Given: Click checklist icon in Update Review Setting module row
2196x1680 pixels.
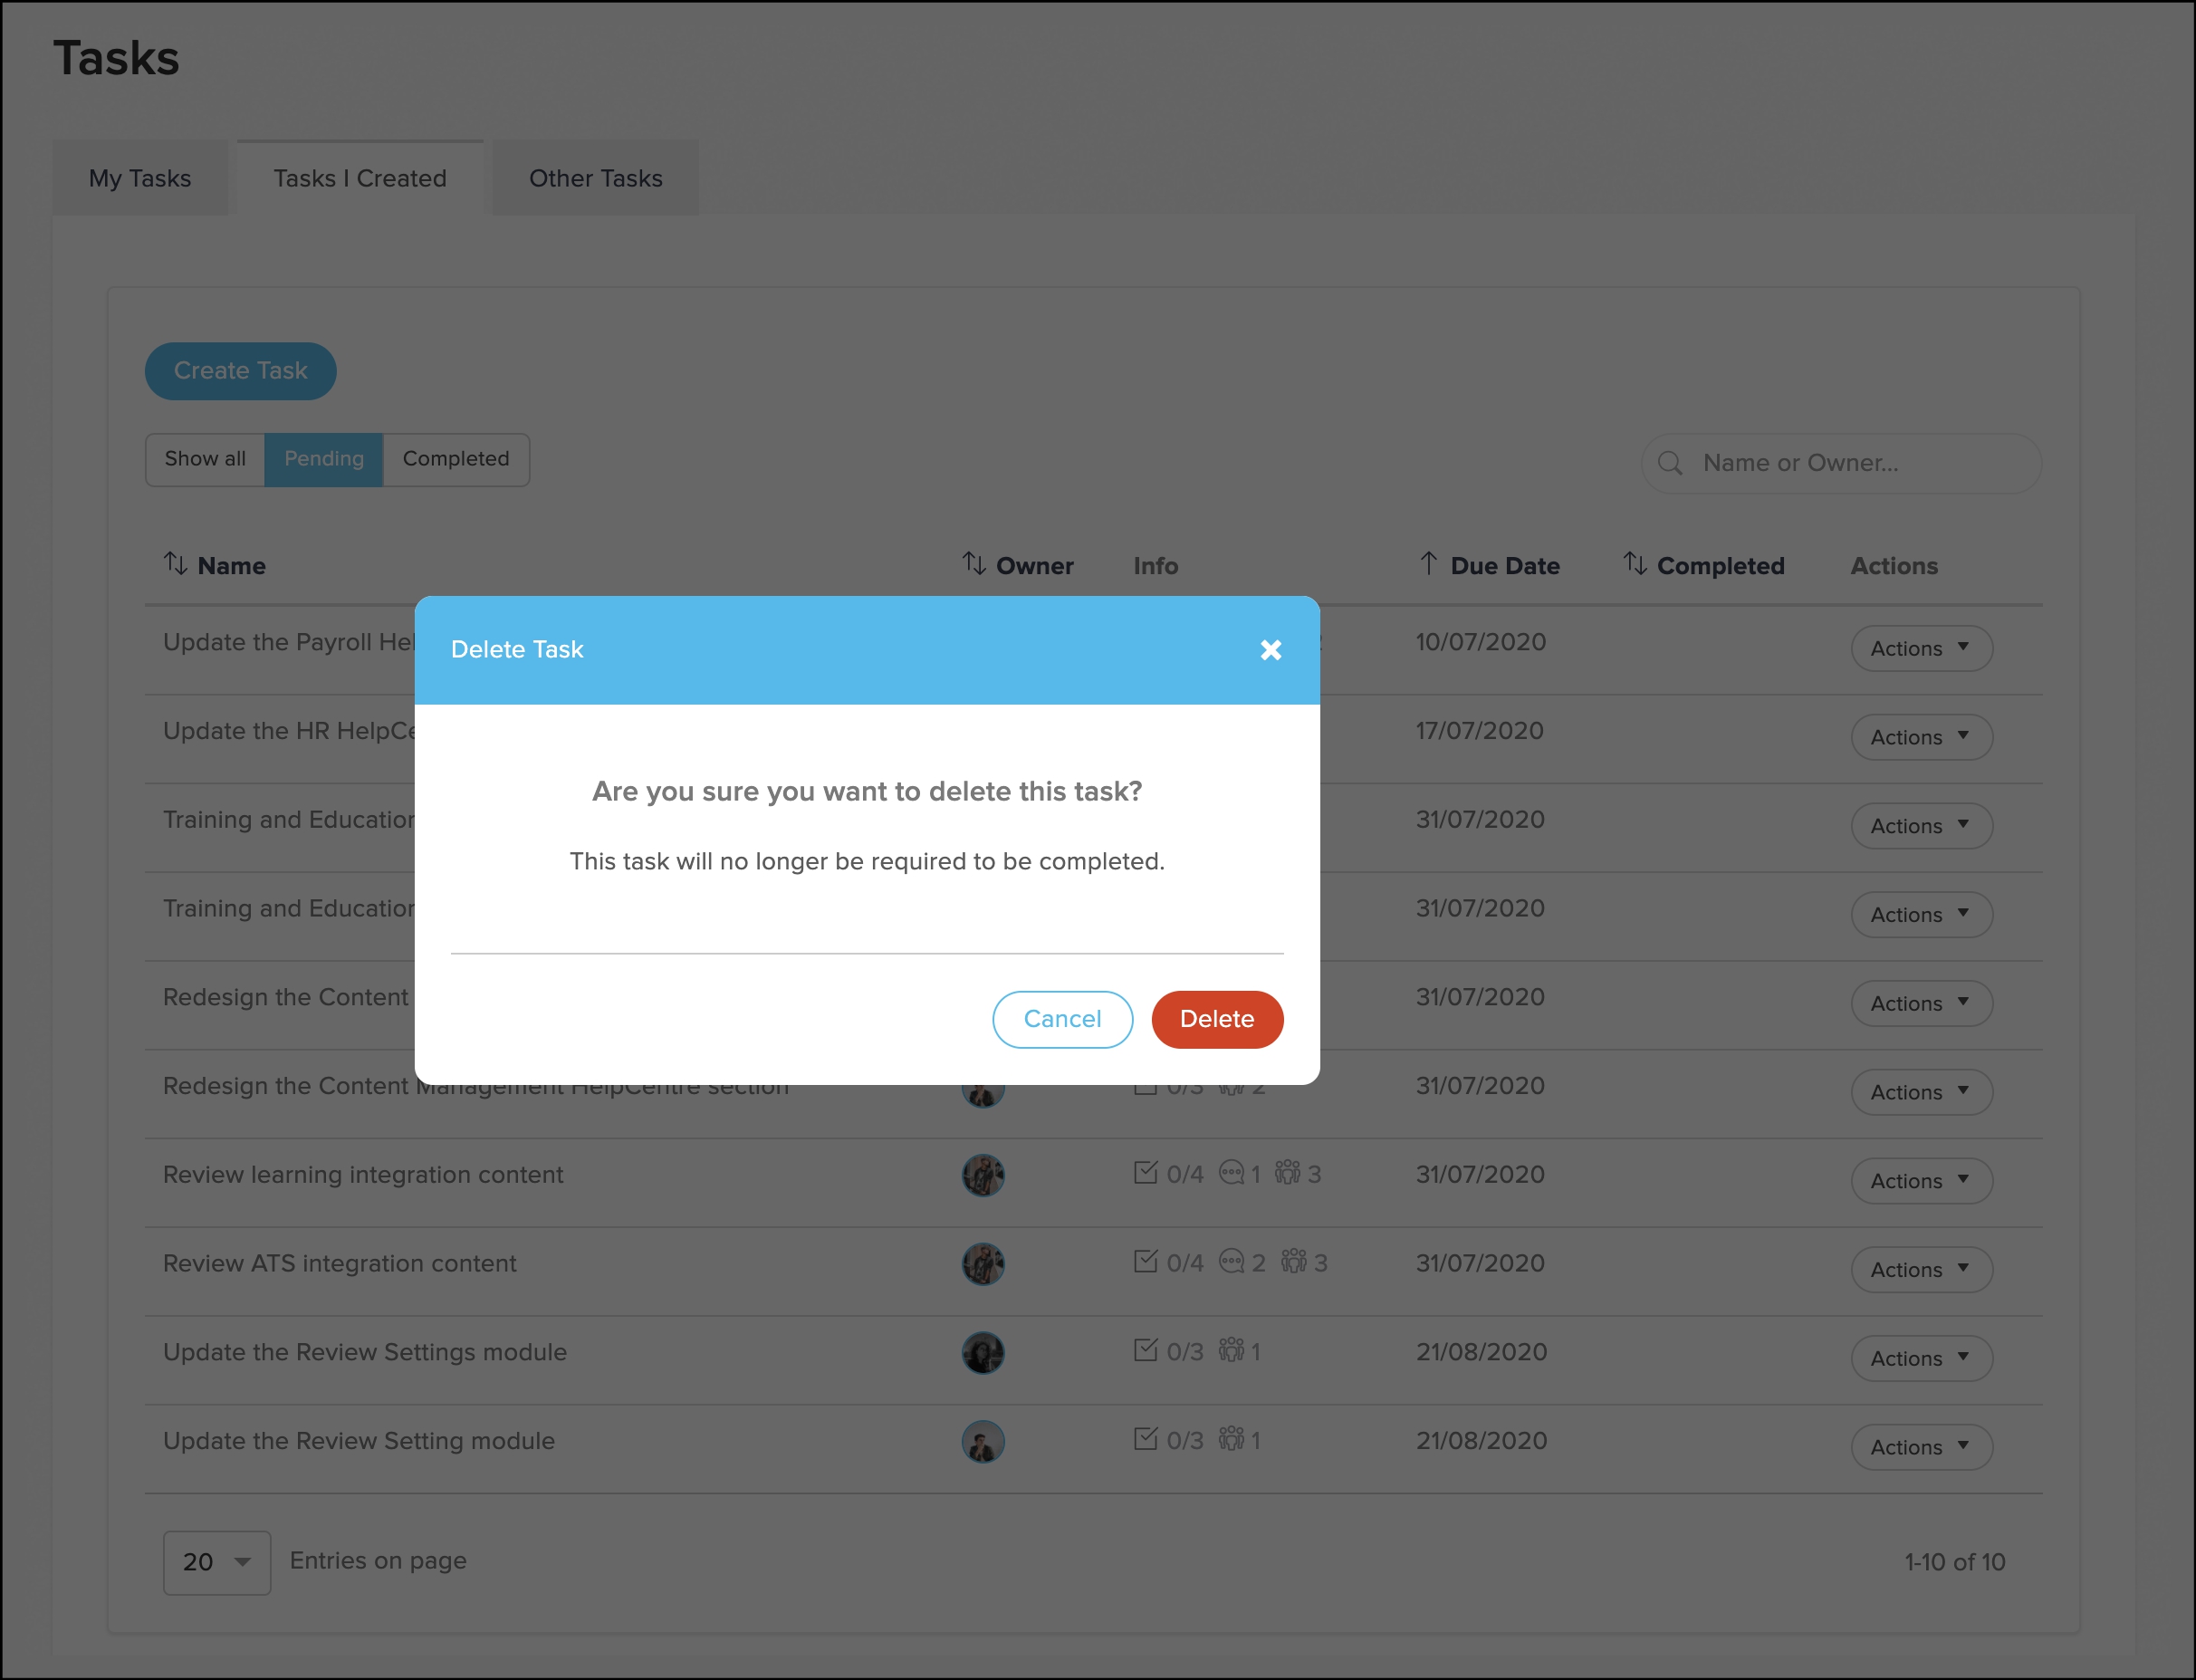Looking at the screenshot, I should pos(1146,1439).
